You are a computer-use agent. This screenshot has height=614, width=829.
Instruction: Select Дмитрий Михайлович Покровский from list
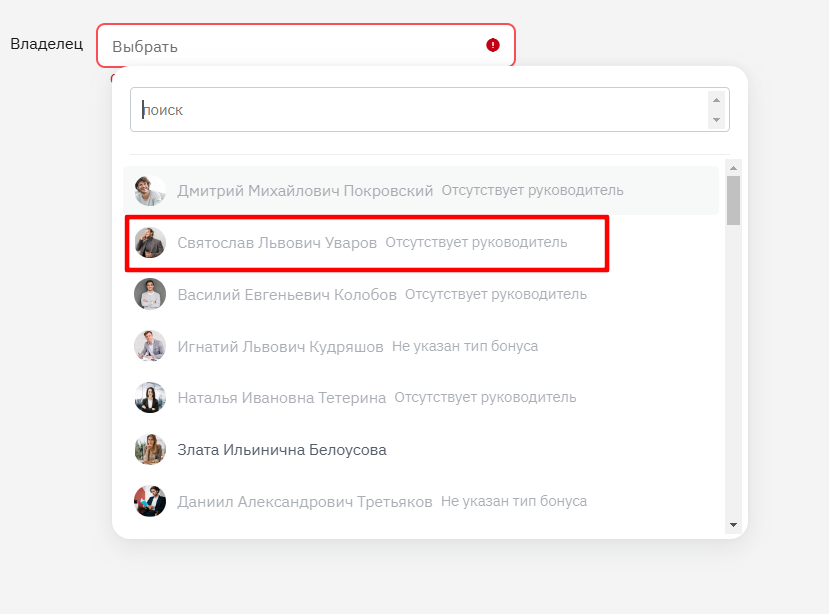tap(421, 190)
